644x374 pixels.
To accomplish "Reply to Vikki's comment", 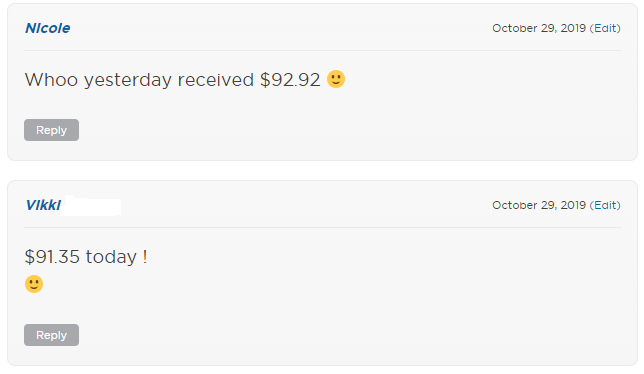I will tap(51, 335).
